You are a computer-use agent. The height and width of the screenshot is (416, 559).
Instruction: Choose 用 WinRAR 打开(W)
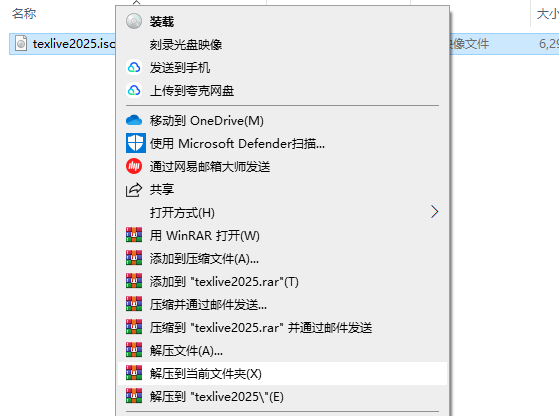pyautogui.click(x=205, y=236)
